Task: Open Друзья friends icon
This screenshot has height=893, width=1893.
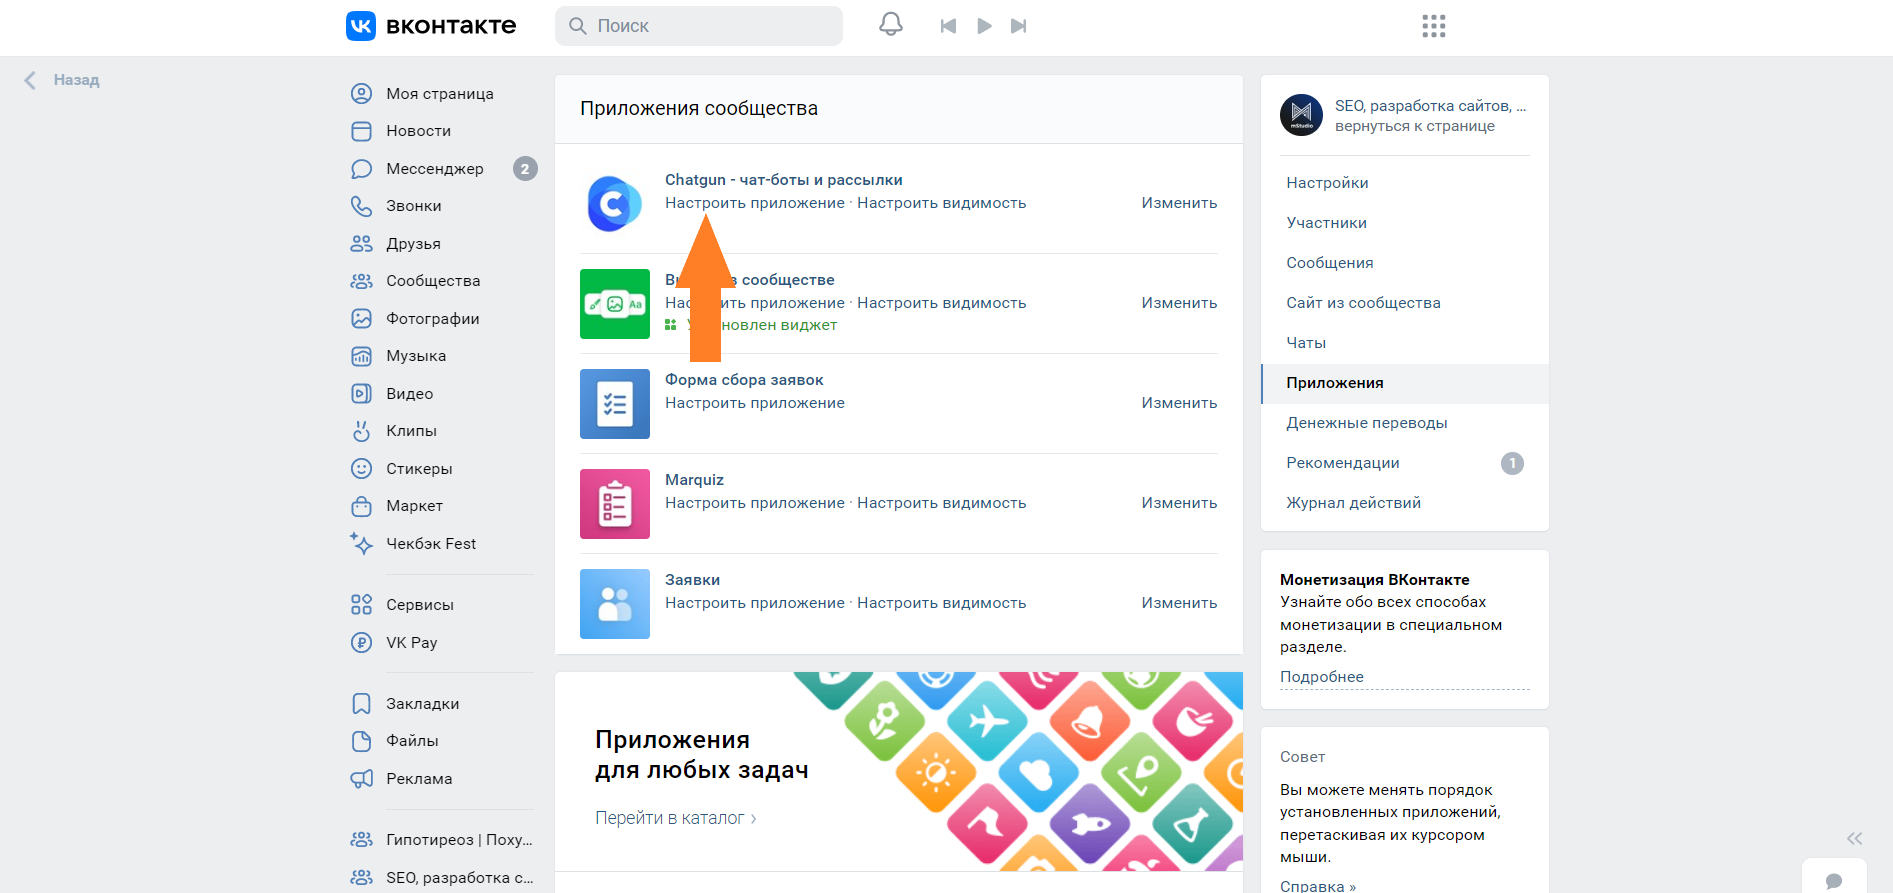Action: pyautogui.click(x=361, y=244)
